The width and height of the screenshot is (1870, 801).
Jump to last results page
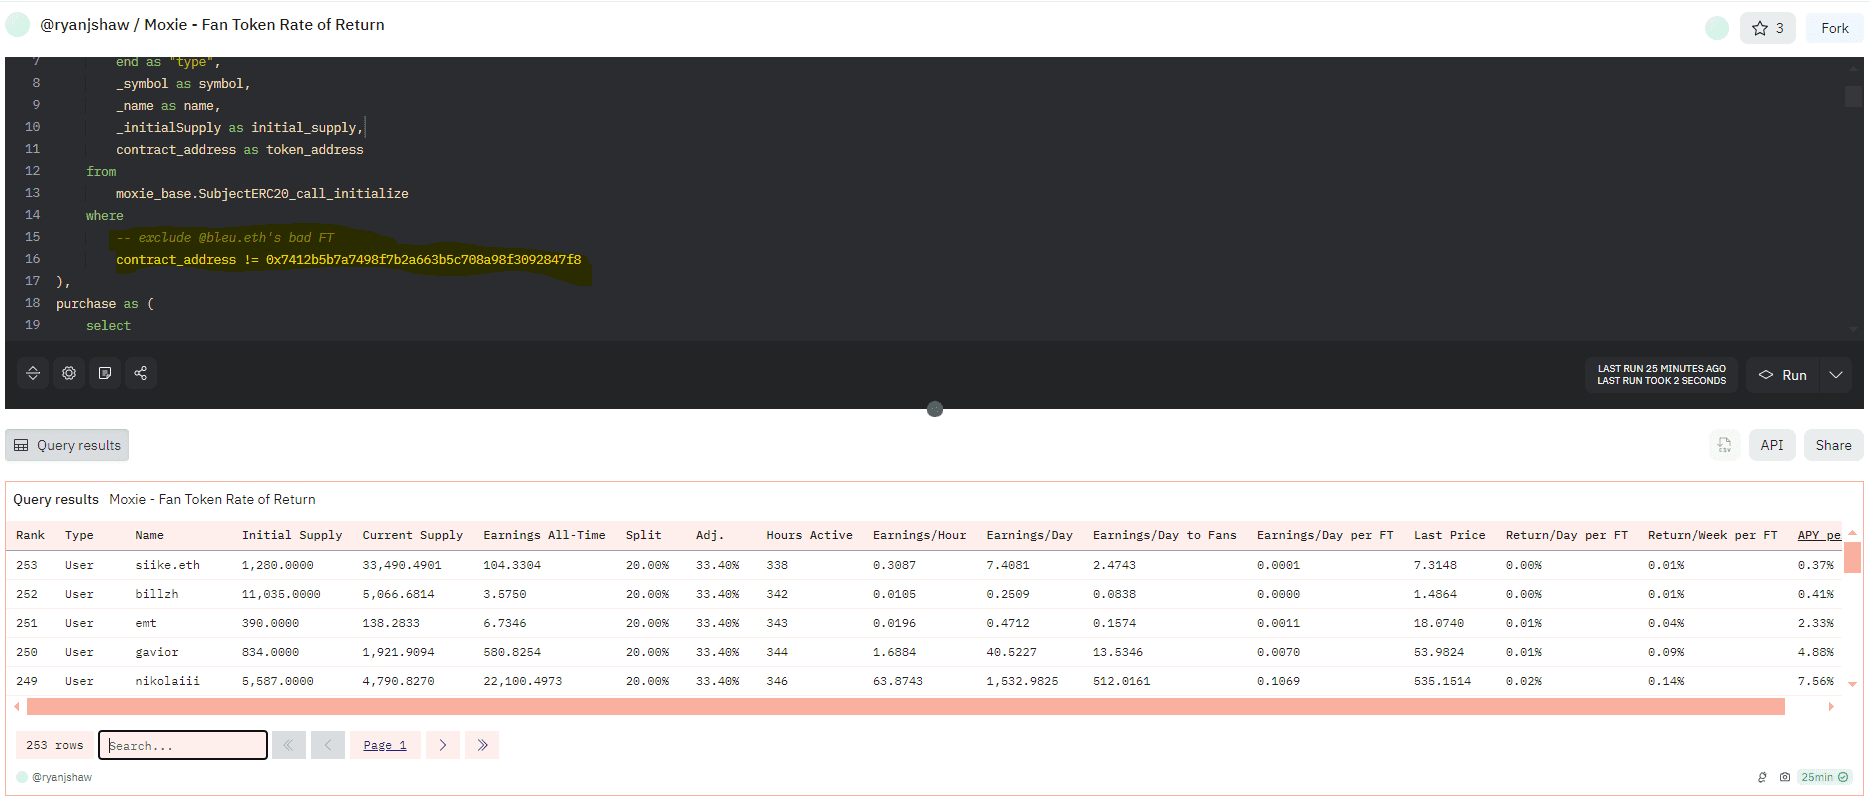482,745
